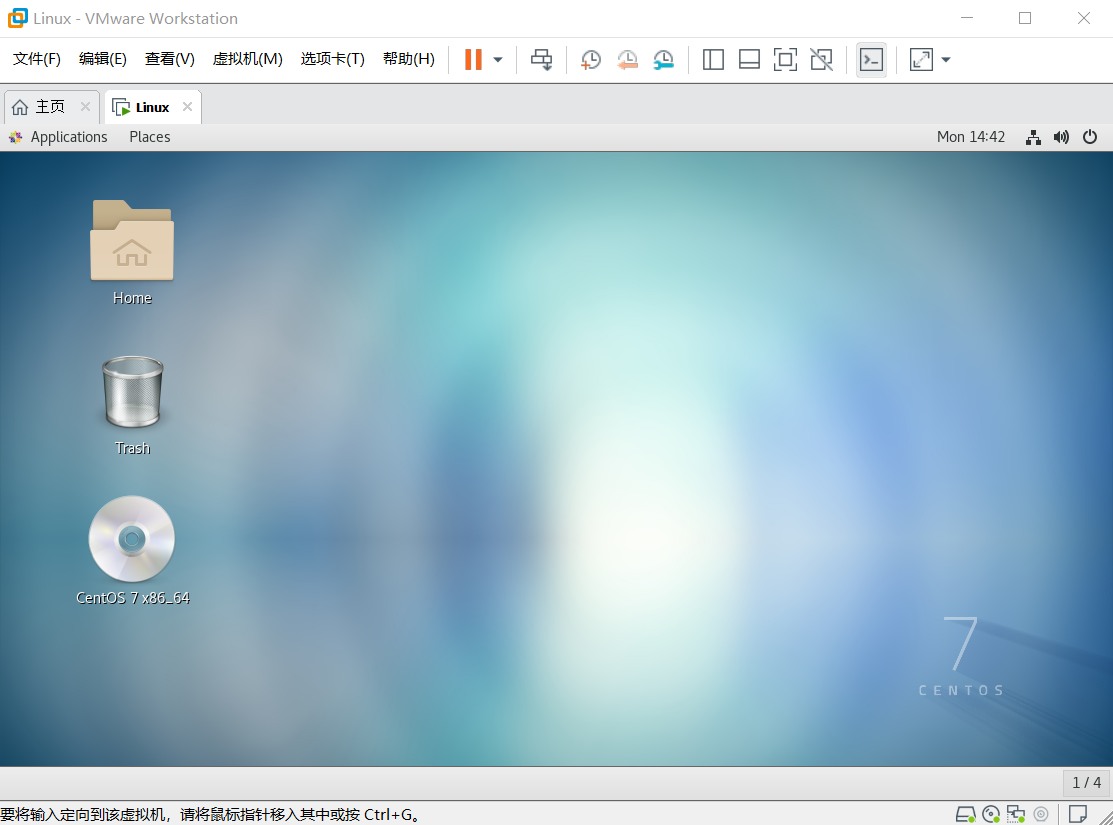Image resolution: width=1113 pixels, height=825 pixels.
Task: Open the power options dropdown arrow
Action: (498, 60)
